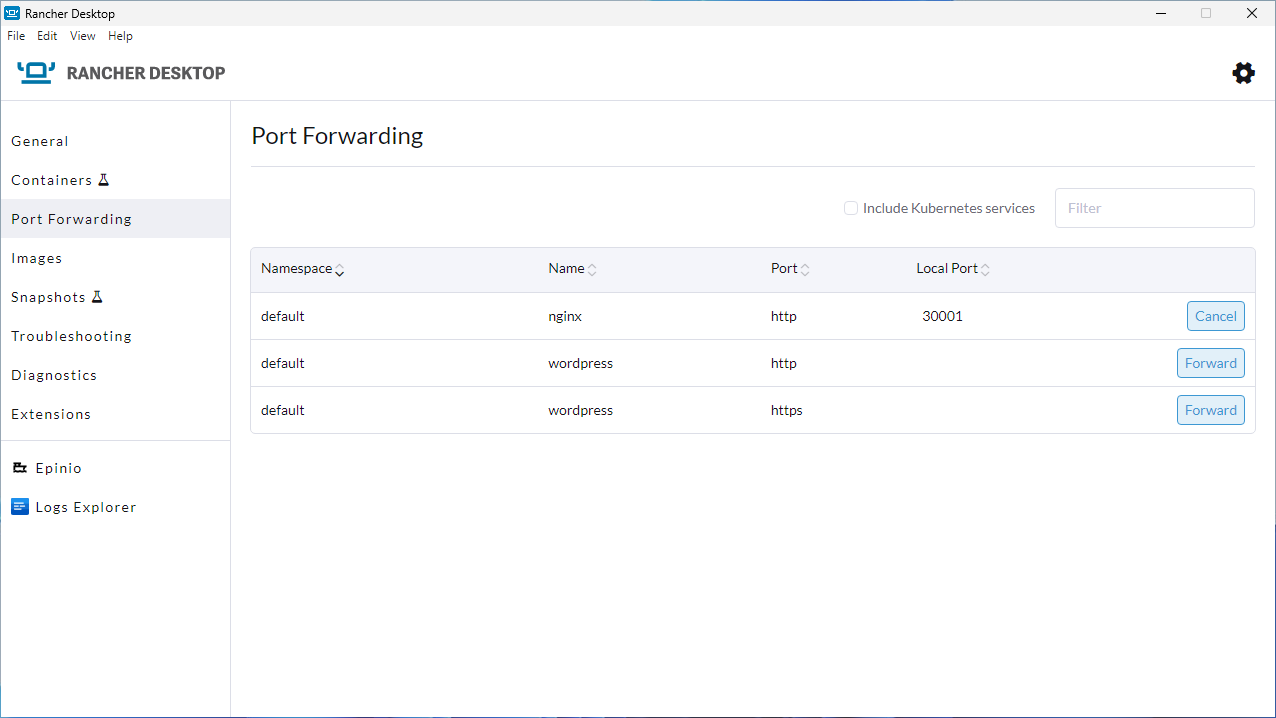Viewport: 1276px width, 718px height.
Task: Click the Rancher Desktop title bar icon
Action: tap(12, 13)
